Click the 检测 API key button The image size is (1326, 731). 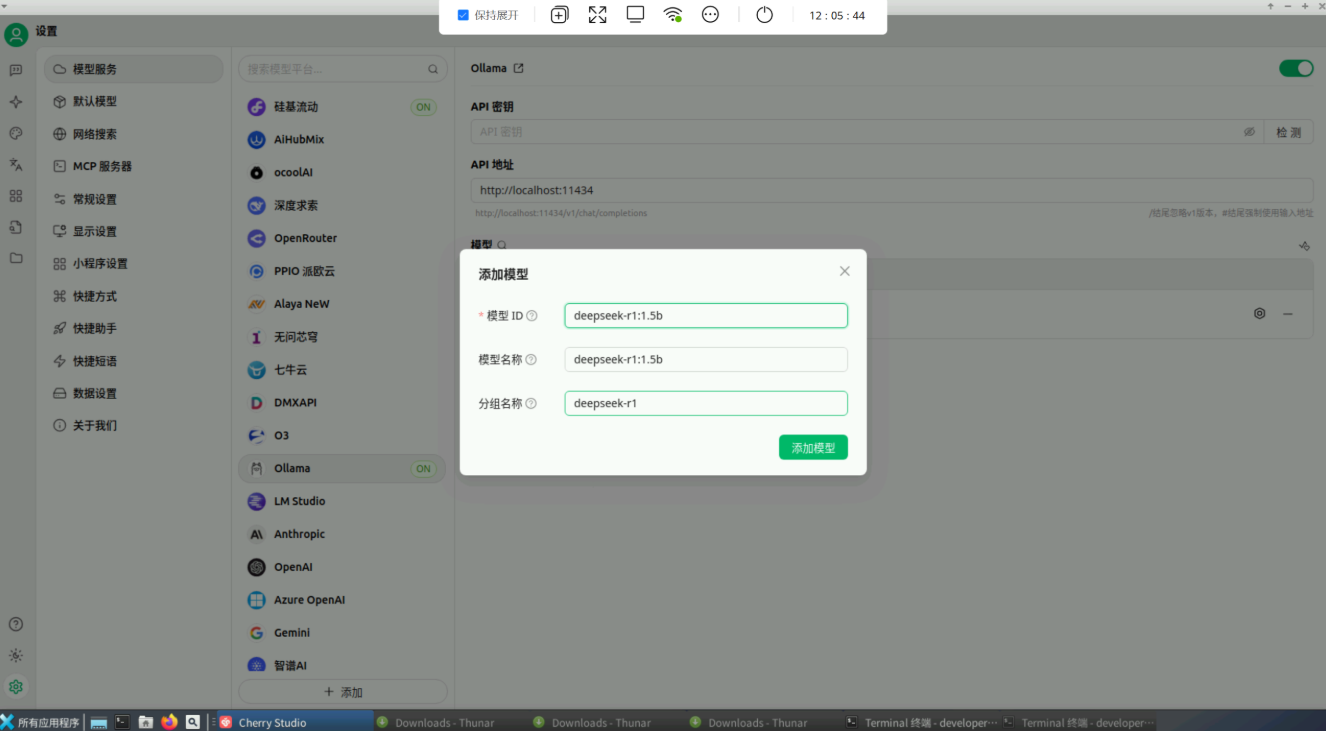[1288, 132]
